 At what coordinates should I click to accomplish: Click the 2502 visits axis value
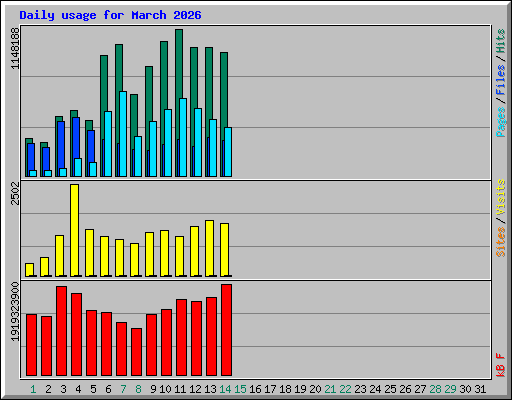[x=15, y=193]
